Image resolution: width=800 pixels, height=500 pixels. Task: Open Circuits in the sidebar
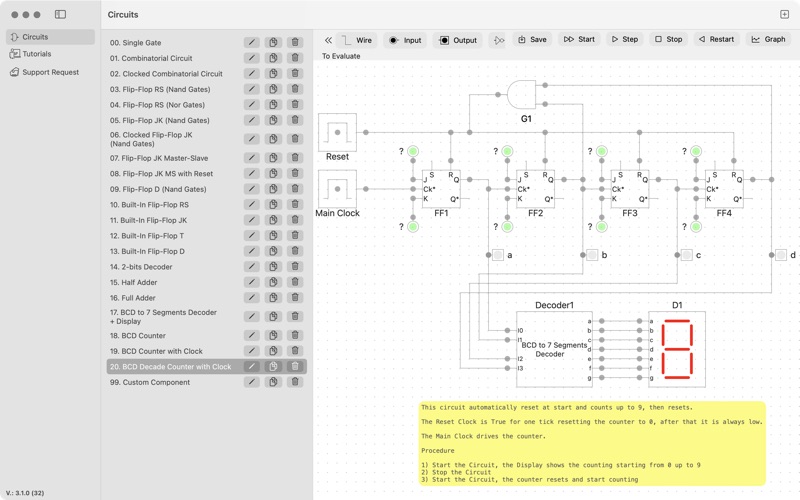50,37
